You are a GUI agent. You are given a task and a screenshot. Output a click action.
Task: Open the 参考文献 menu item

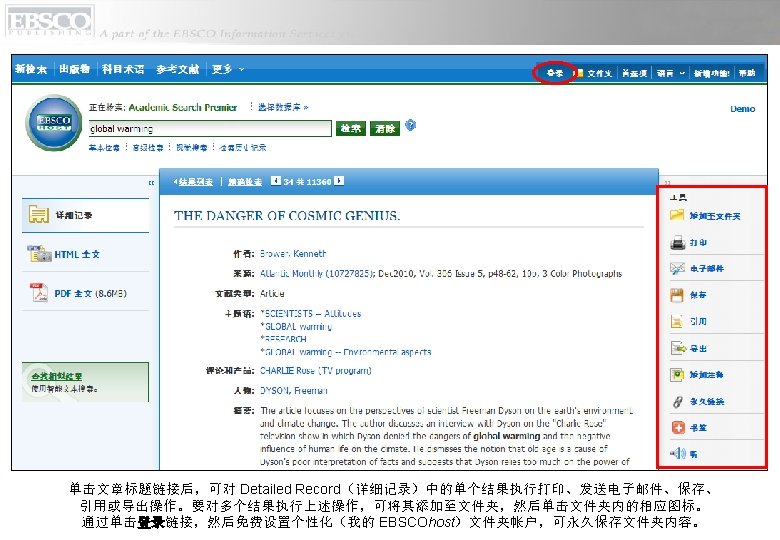(x=178, y=69)
